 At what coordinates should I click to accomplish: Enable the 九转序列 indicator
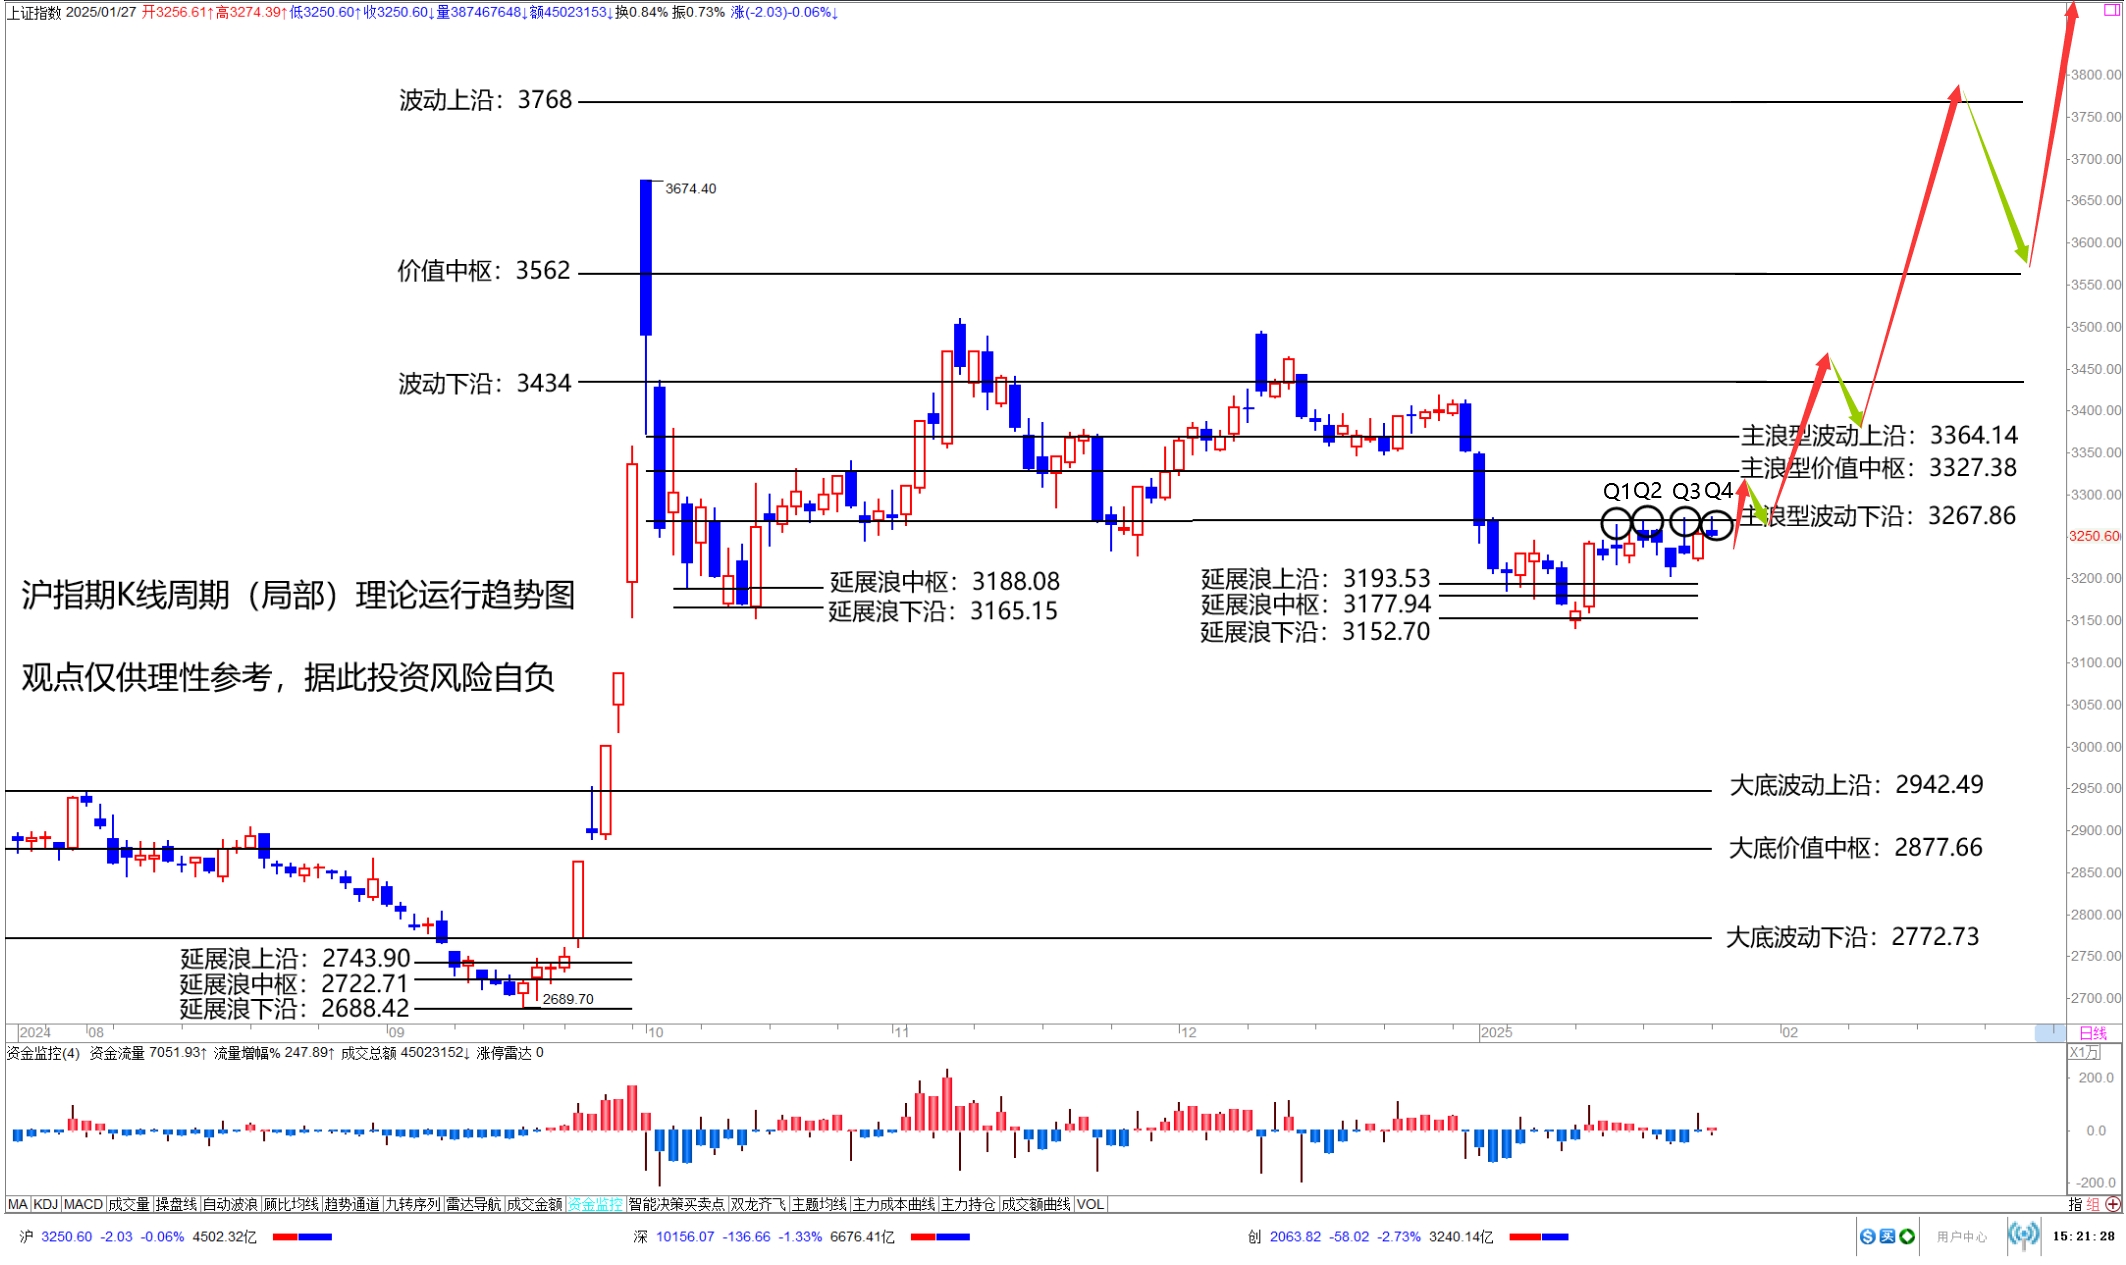pos(413,1205)
